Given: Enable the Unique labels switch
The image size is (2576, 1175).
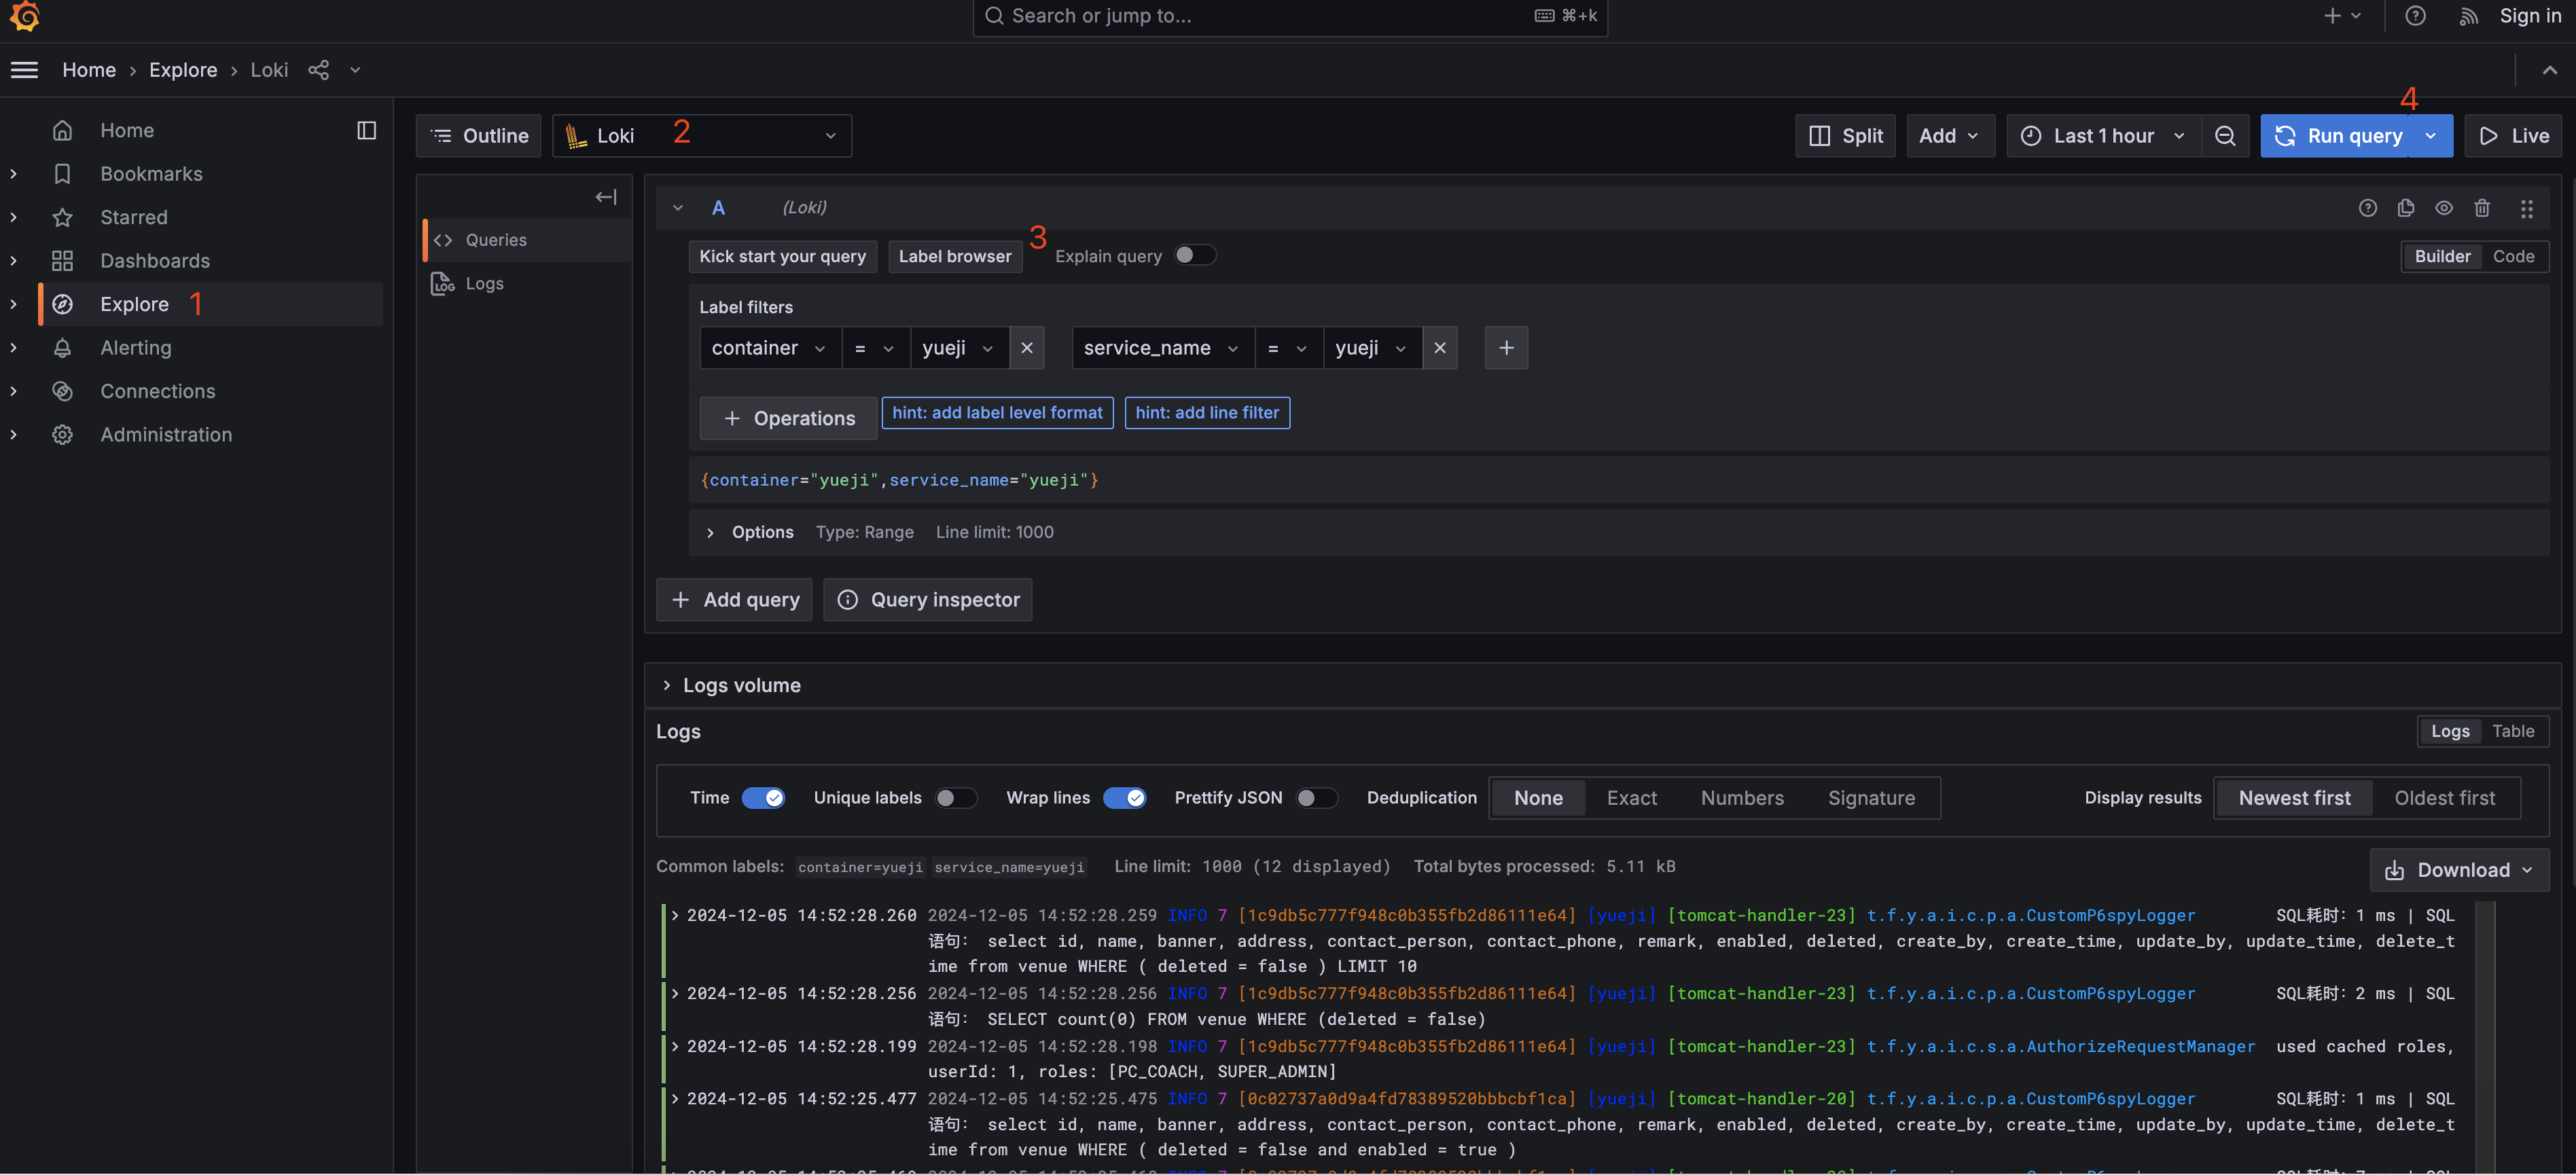Looking at the screenshot, I should (955, 798).
